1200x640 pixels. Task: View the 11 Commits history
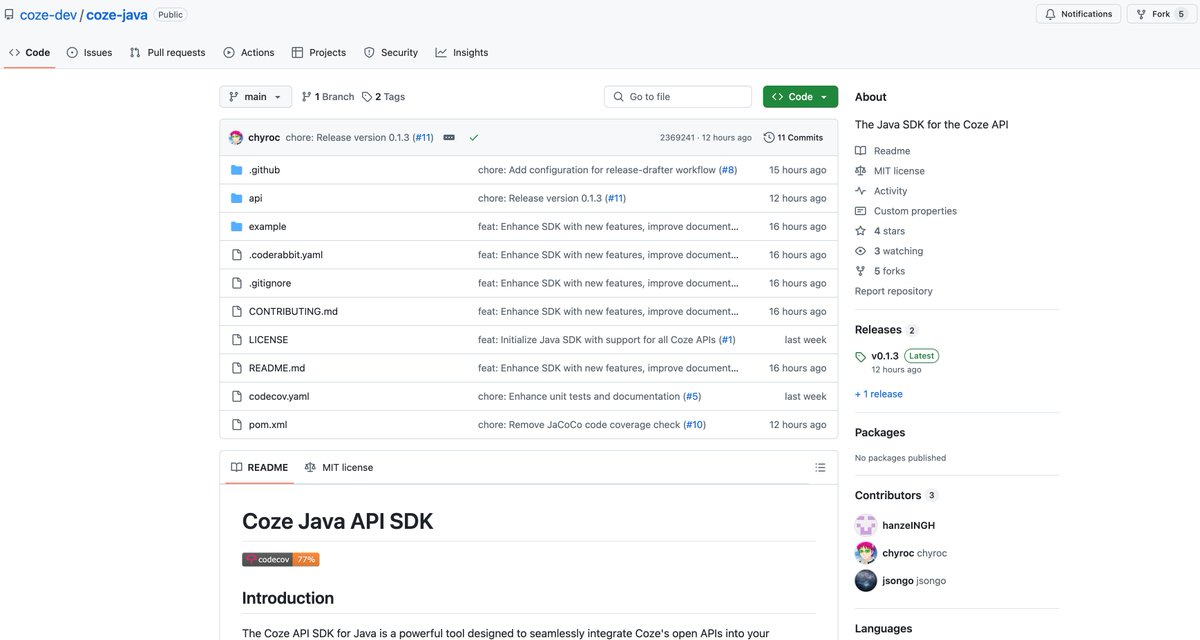[x=793, y=137]
